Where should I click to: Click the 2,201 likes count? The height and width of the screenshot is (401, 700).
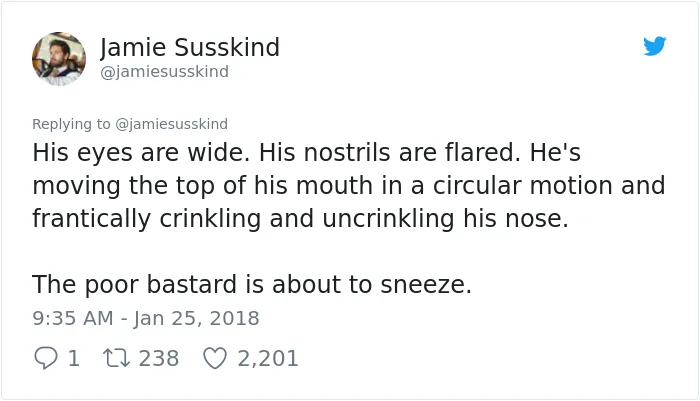268,359
